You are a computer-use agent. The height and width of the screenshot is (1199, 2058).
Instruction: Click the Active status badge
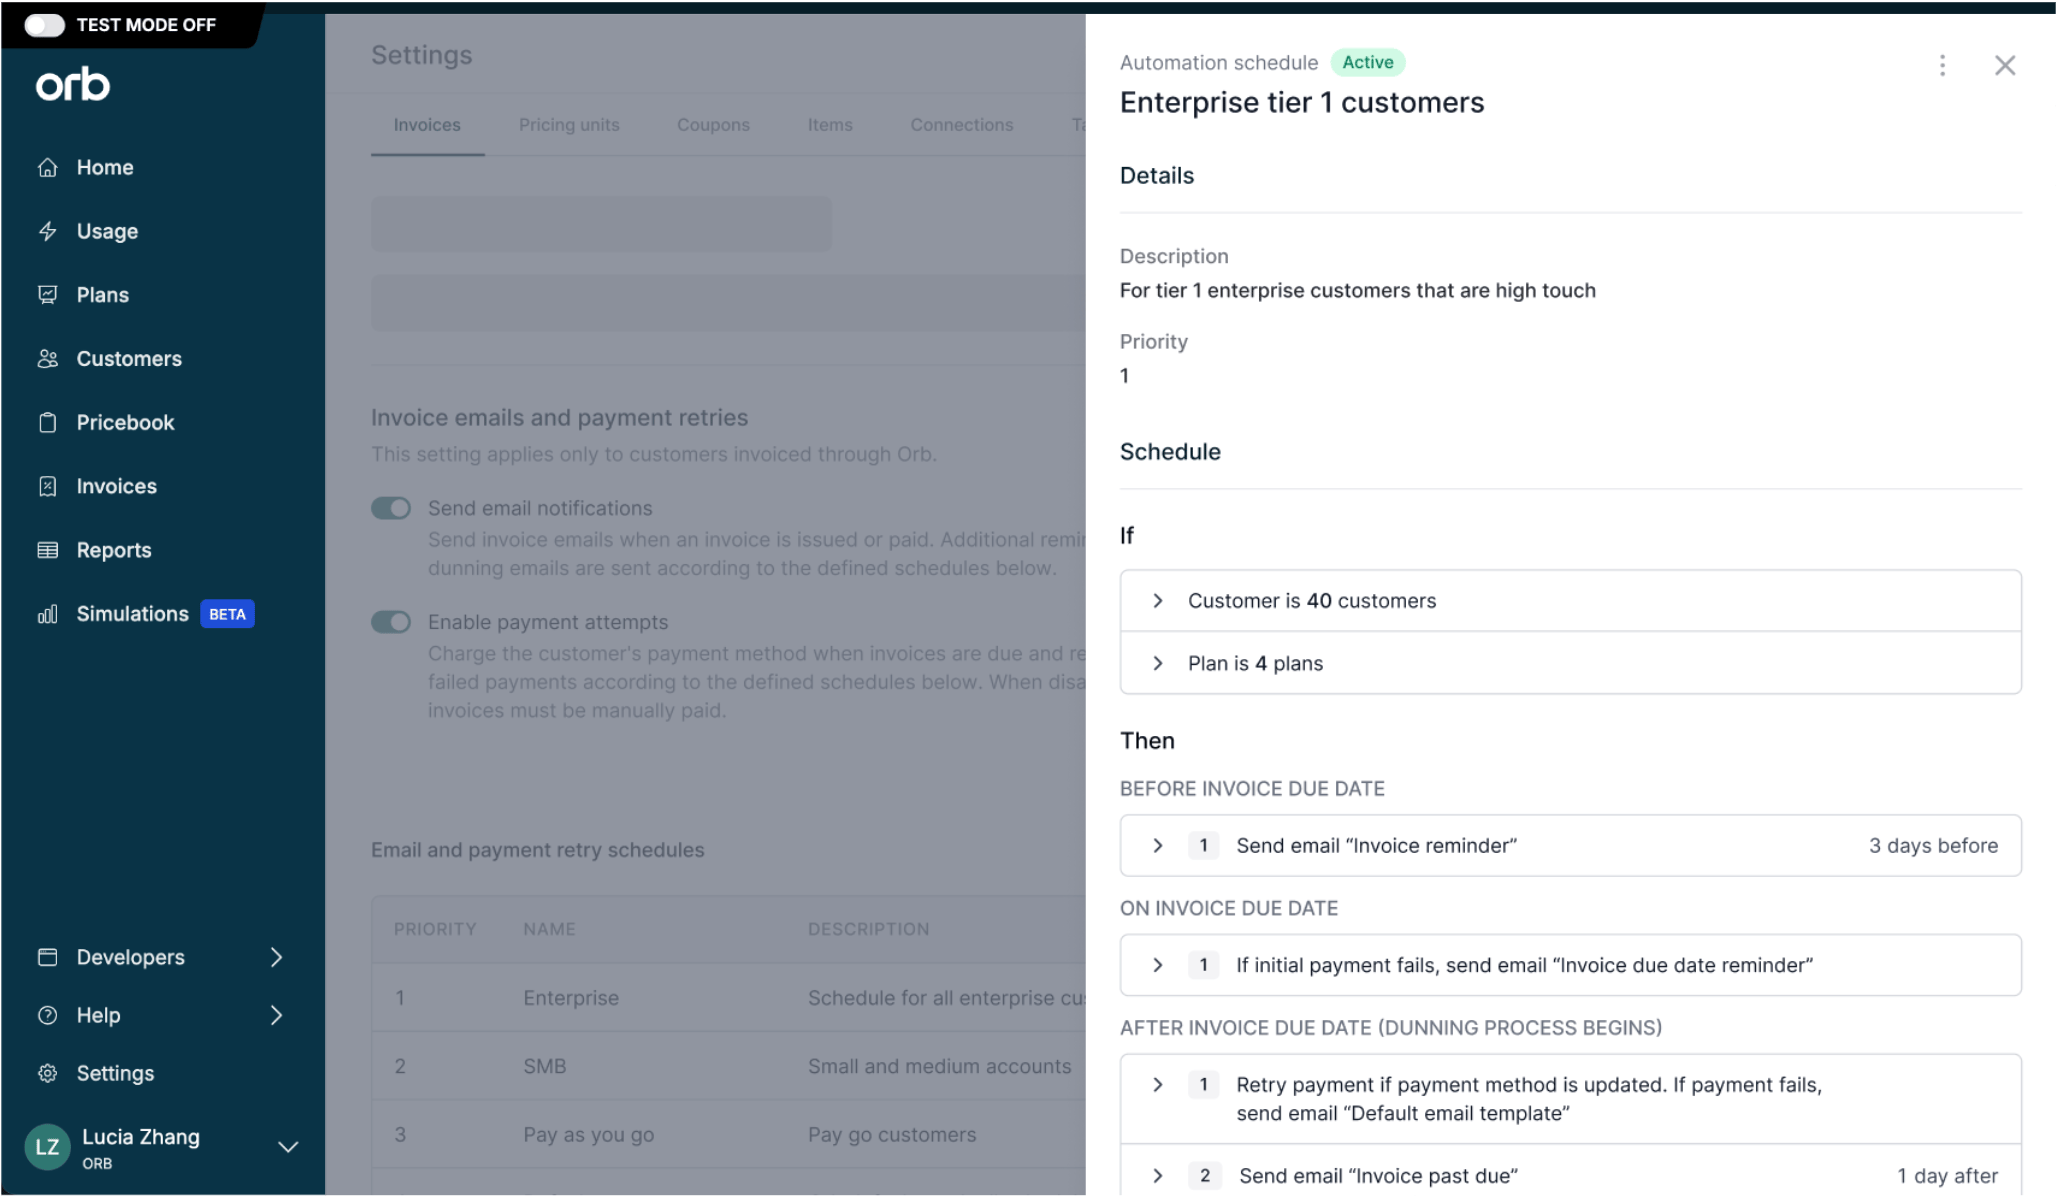1367,63
